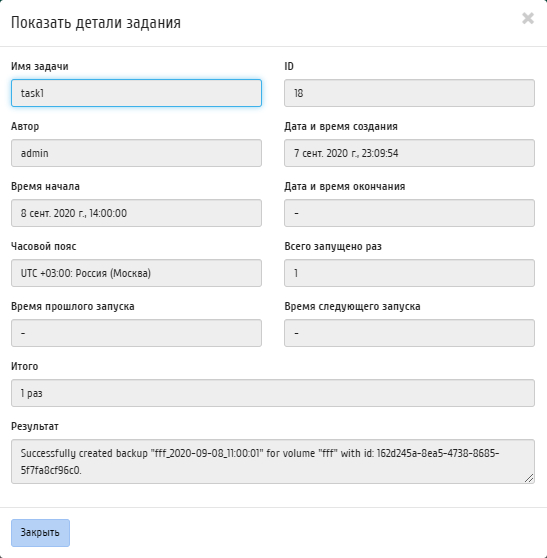Click inside the Результат text area
The width and height of the screenshot is (547, 558).
tap(273, 462)
